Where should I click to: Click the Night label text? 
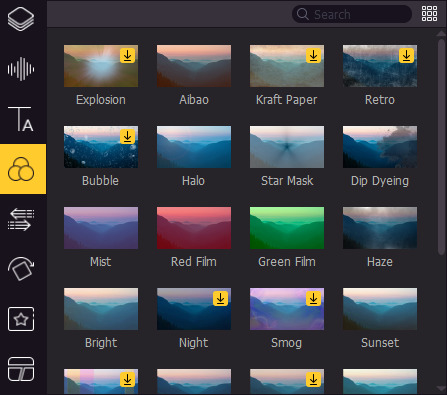tap(194, 343)
